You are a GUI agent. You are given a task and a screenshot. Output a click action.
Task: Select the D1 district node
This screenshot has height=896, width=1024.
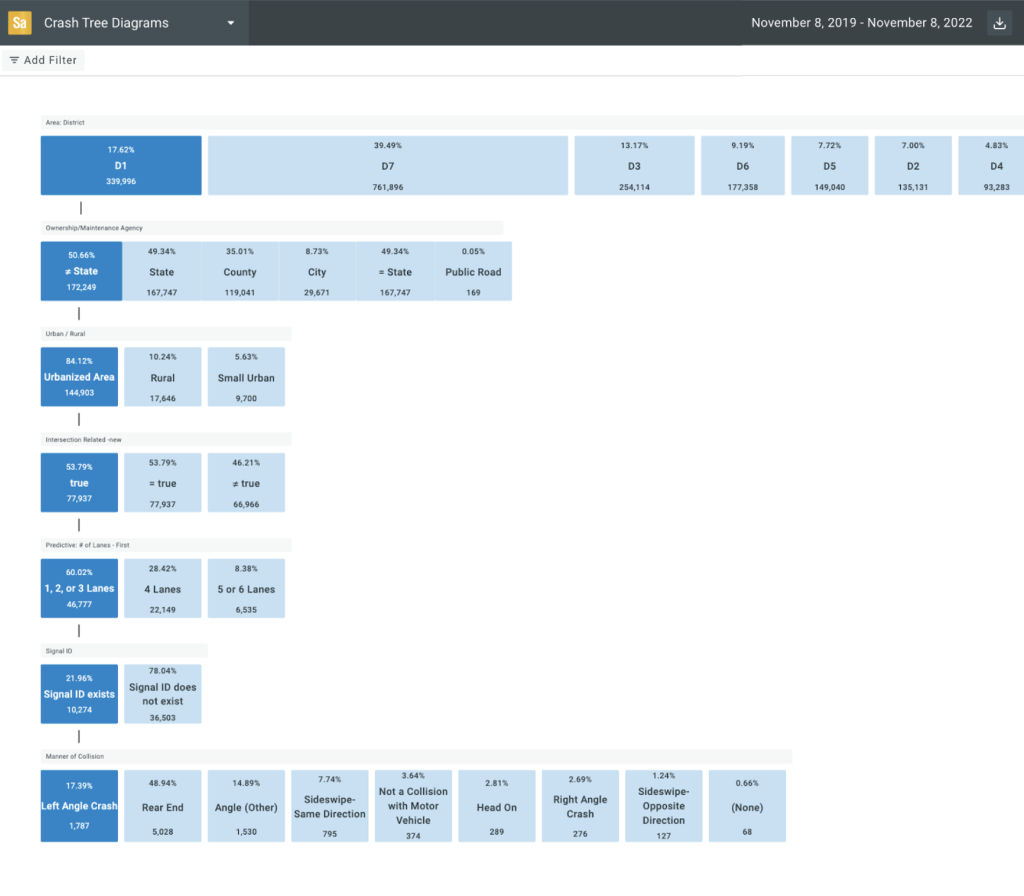[121, 166]
